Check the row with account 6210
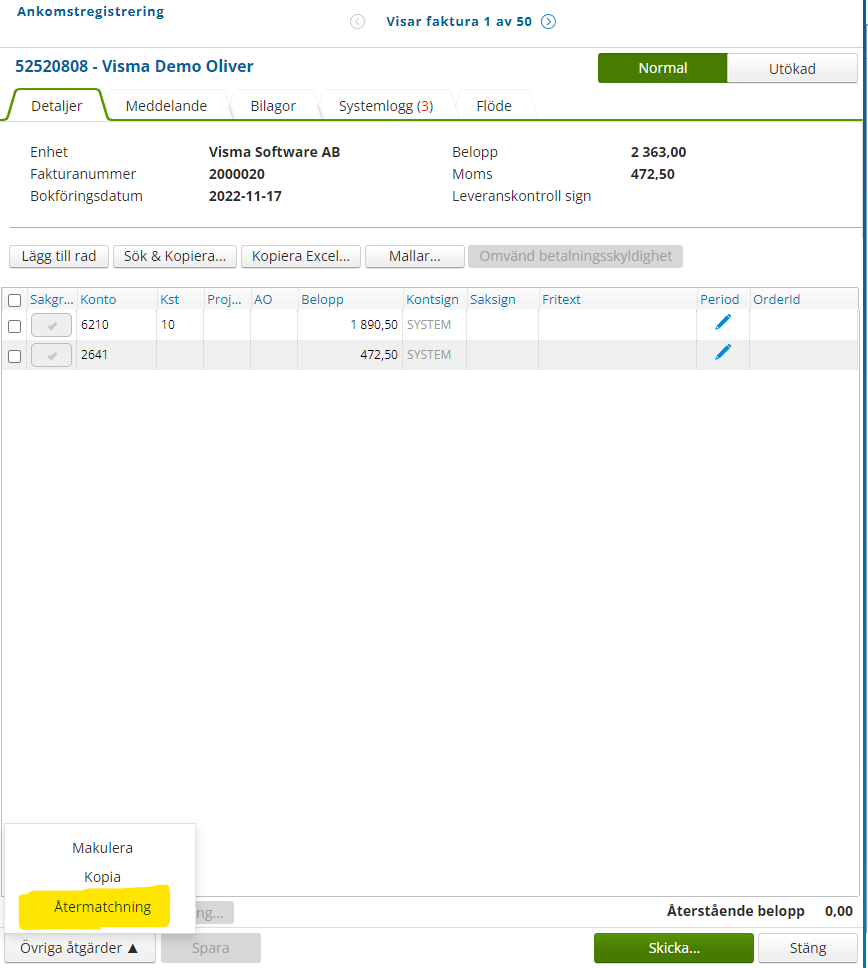This screenshot has width=868, height=968. click(15, 327)
